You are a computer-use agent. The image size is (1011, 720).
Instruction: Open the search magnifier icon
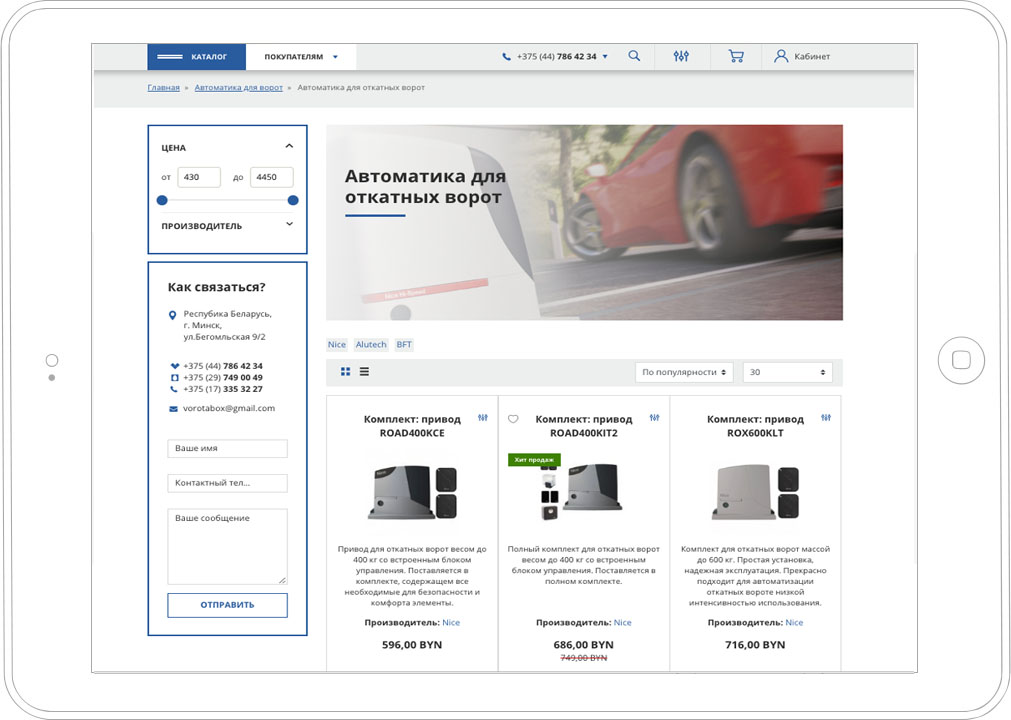click(x=634, y=56)
